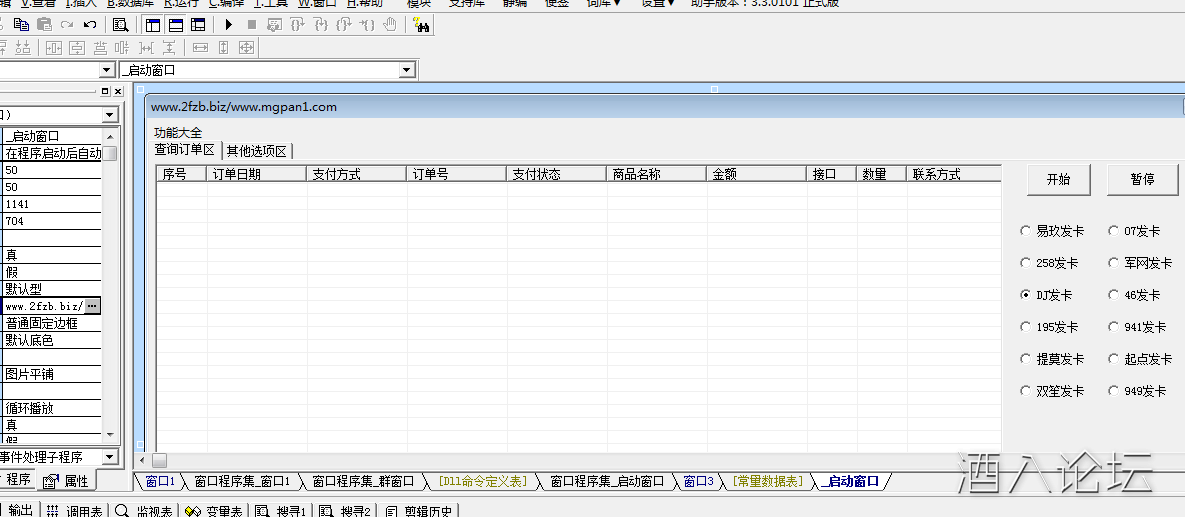Image resolution: width=1185 pixels, height=517 pixels.
Task: Click the hand breakpoint icon
Action: pos(390,25)
